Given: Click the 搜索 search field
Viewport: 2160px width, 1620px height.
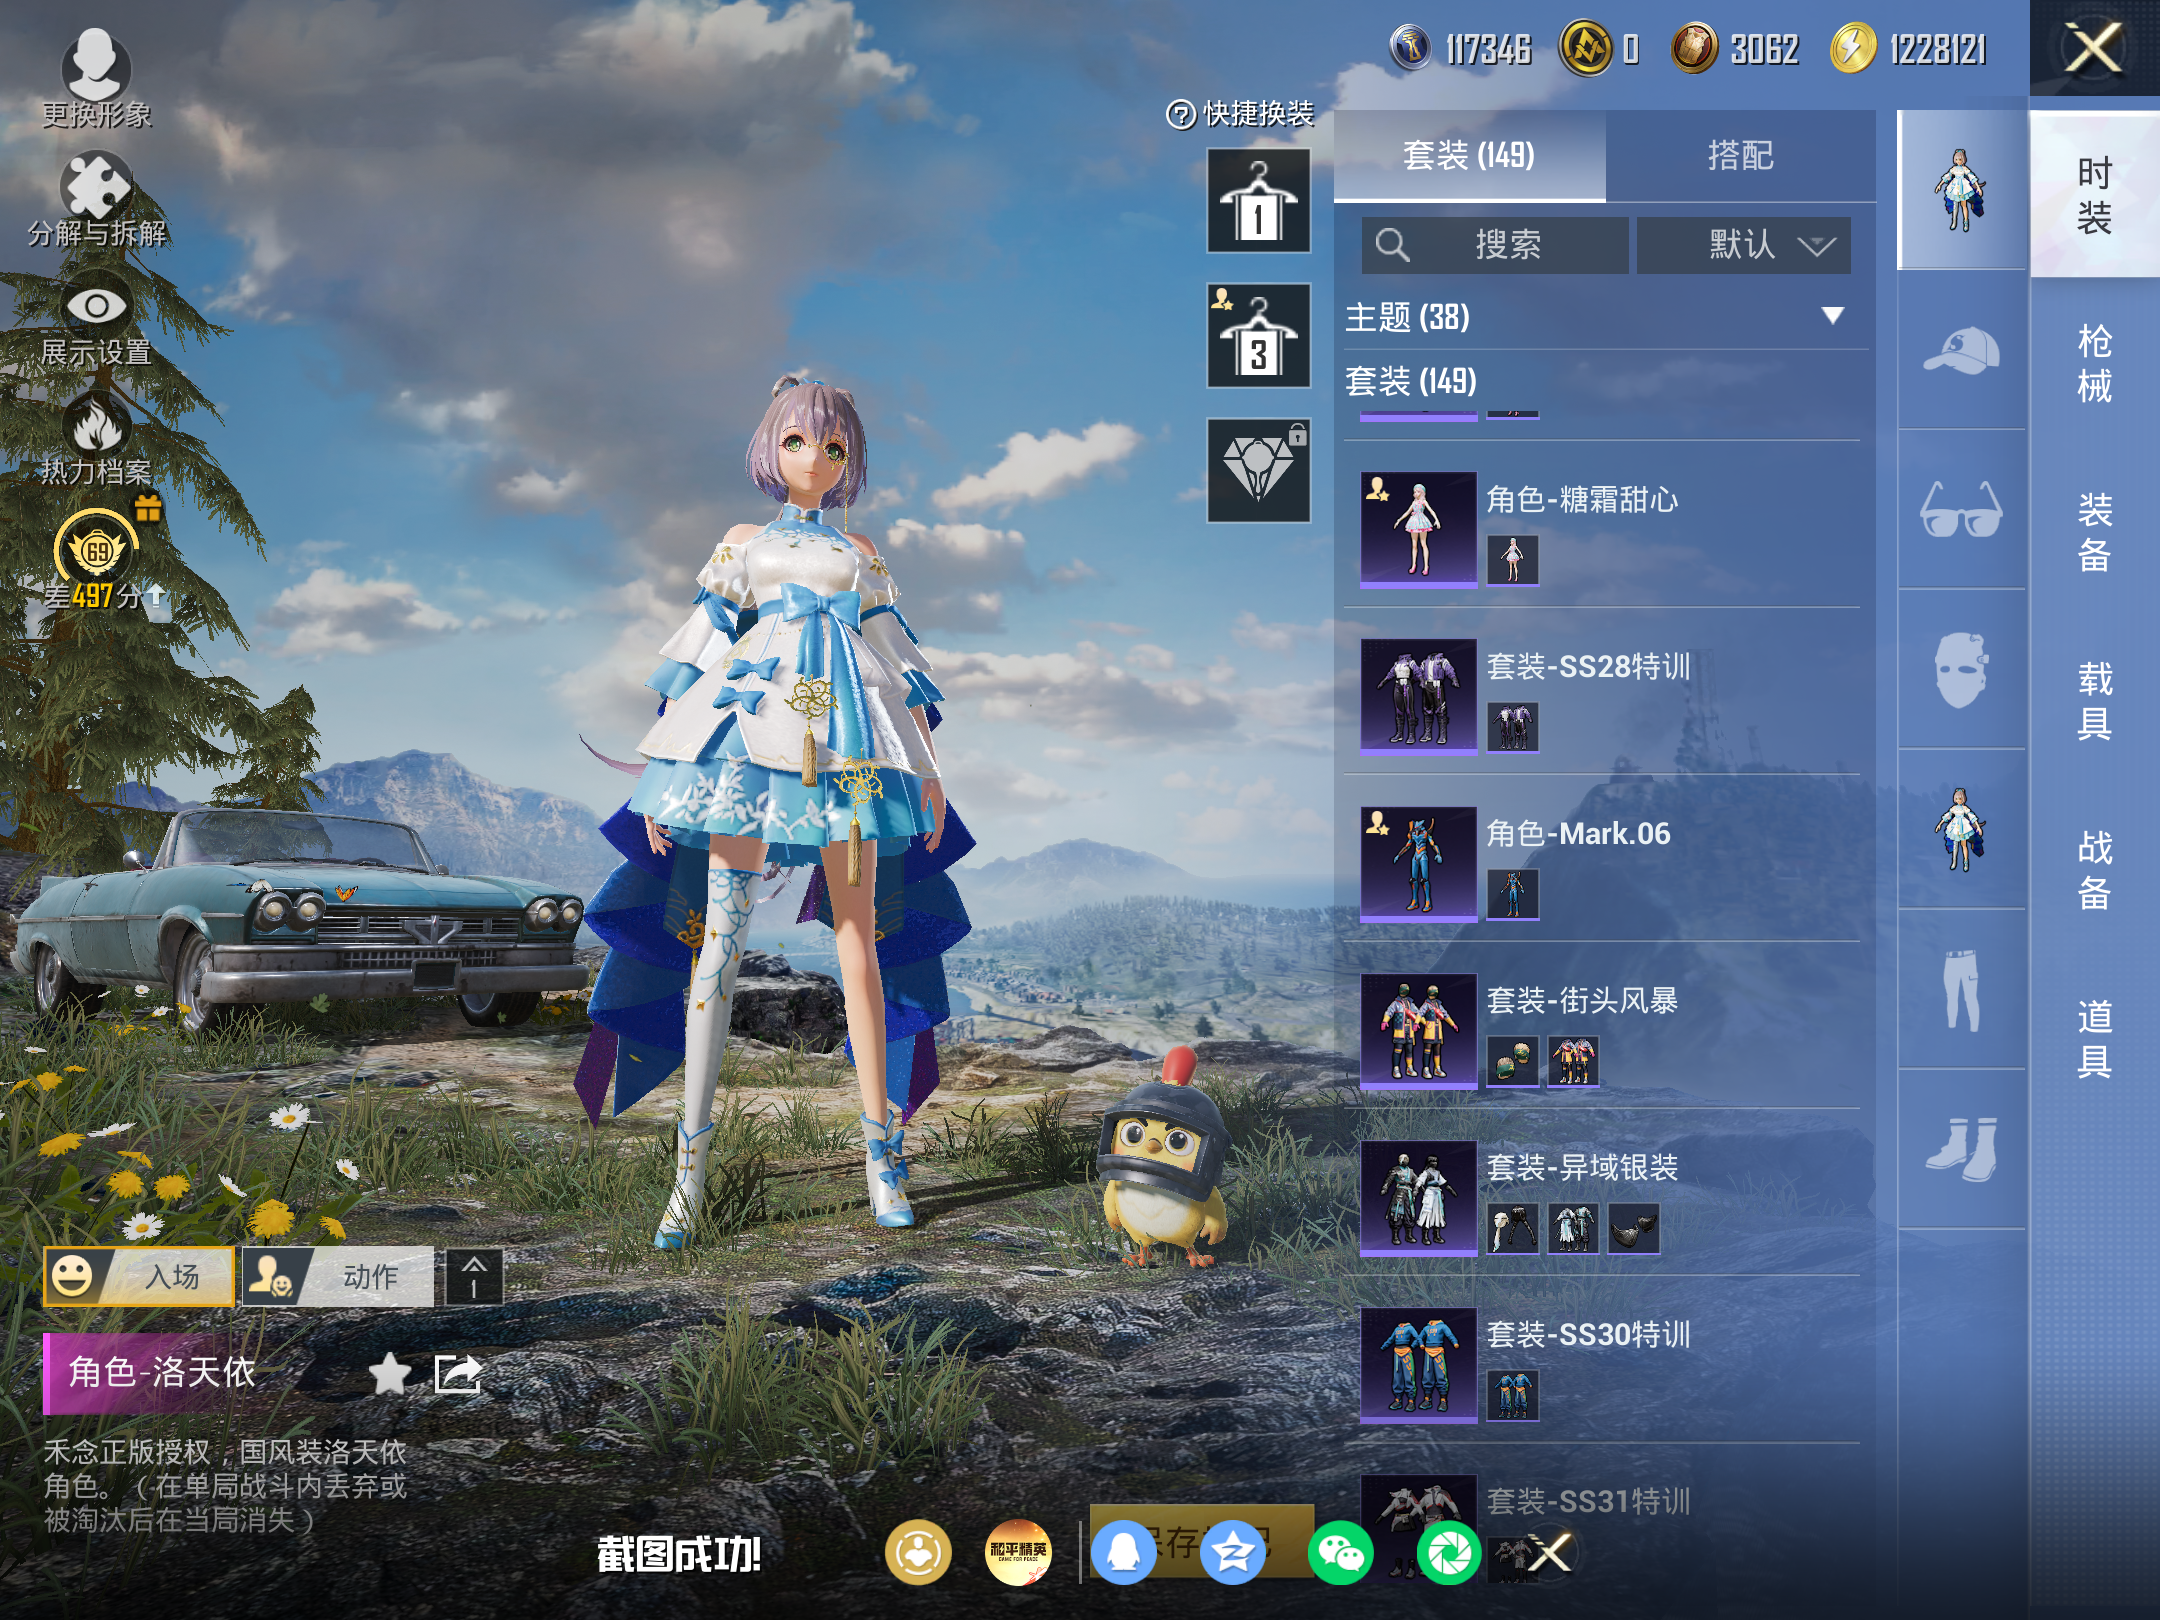Looking at the screenshot, I should 1495,245.
